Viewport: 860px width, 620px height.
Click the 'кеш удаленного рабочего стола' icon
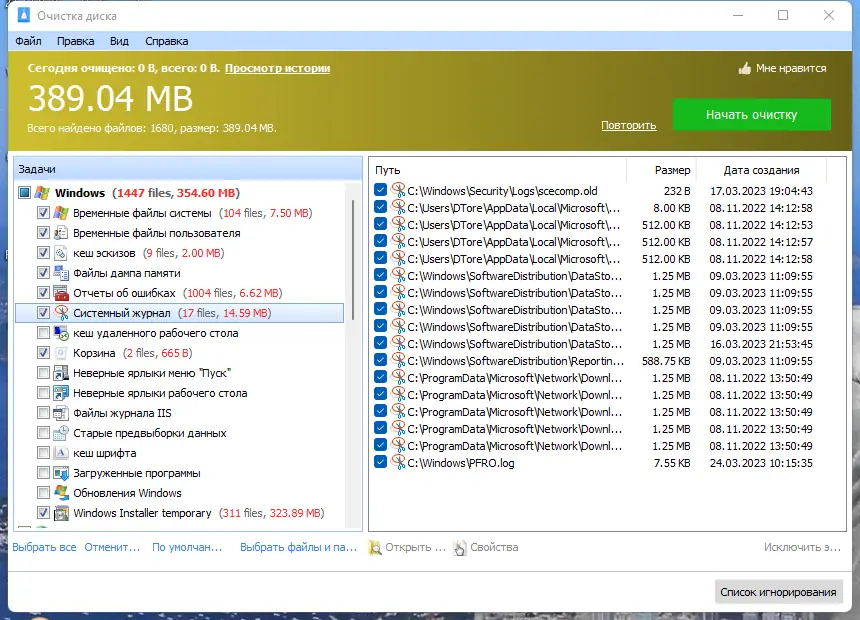click(x=61, y=333)
